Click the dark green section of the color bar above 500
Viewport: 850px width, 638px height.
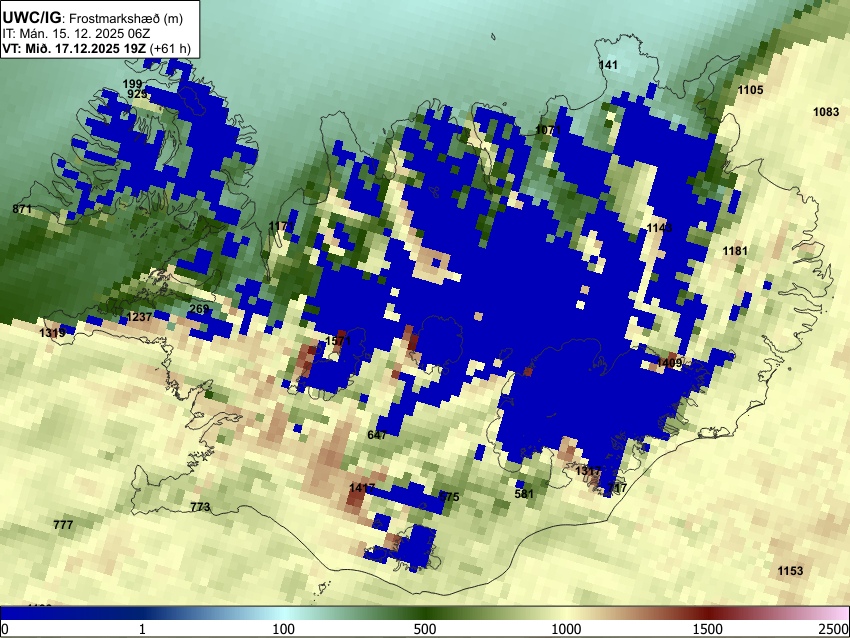425,614
